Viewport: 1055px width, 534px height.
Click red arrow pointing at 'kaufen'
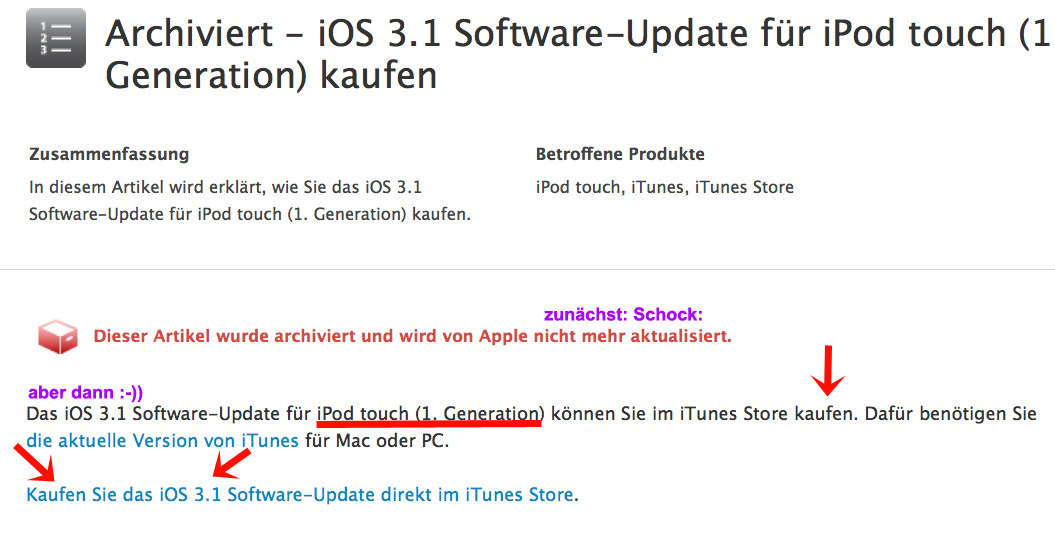(x=828, y=371)
